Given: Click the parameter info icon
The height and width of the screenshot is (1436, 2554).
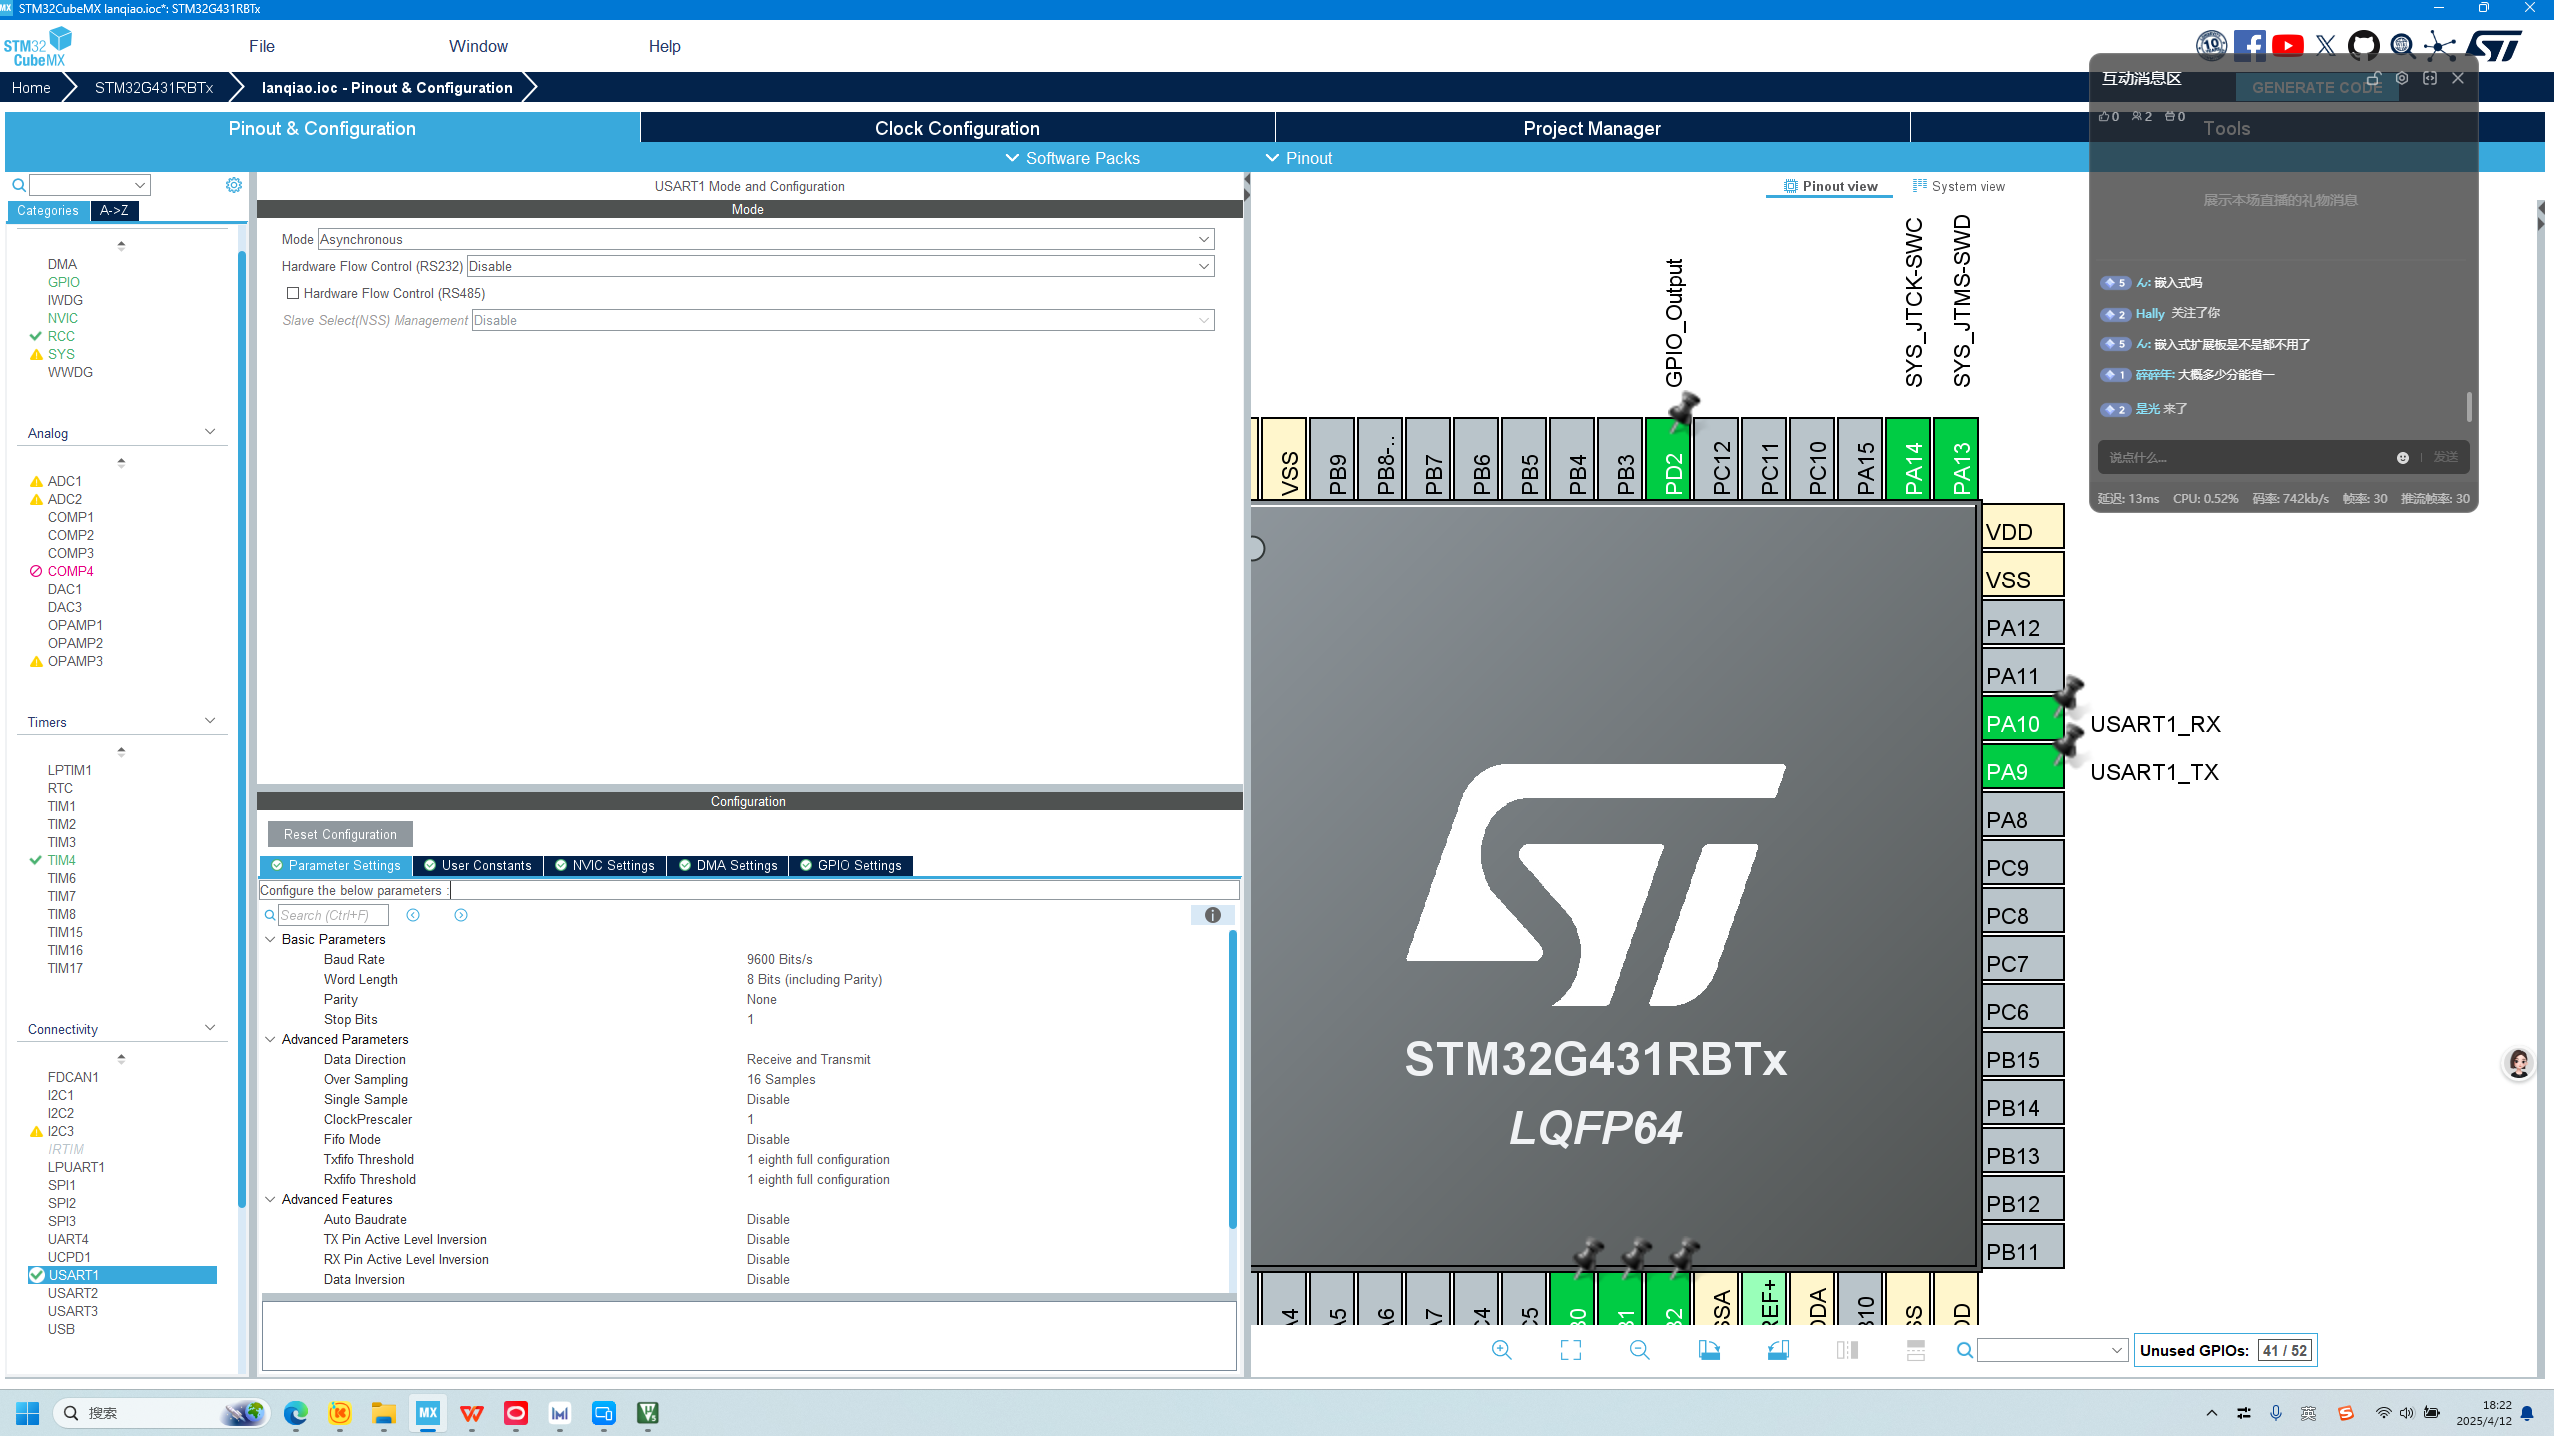Looking at the screenshot, I should point(1212,915).
